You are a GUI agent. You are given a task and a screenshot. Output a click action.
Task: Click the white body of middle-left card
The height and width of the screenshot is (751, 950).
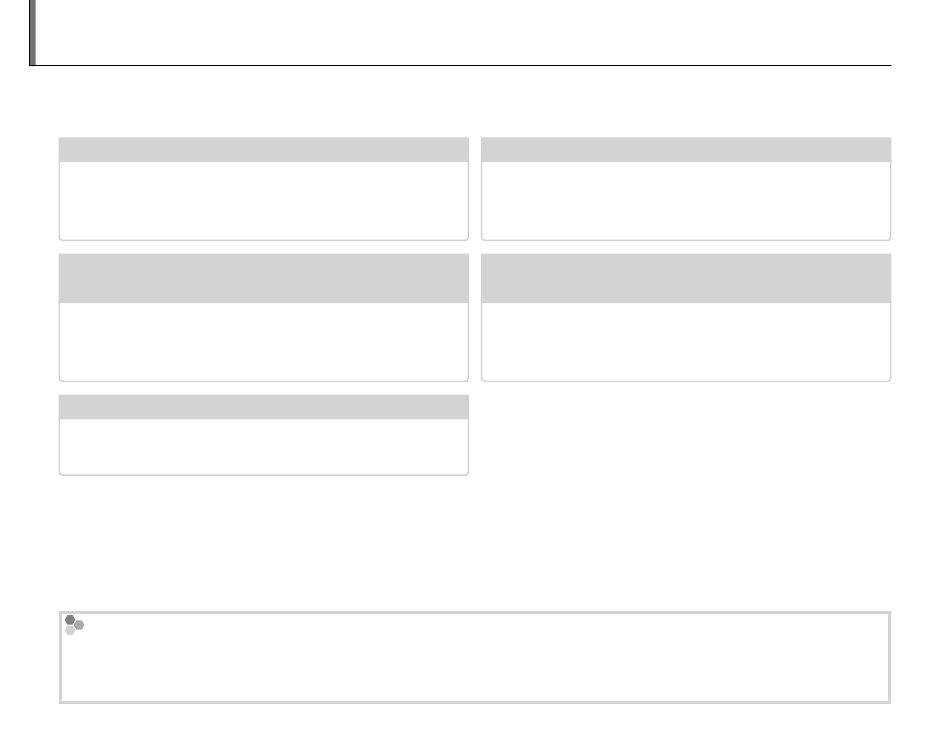tap(264, 341)
